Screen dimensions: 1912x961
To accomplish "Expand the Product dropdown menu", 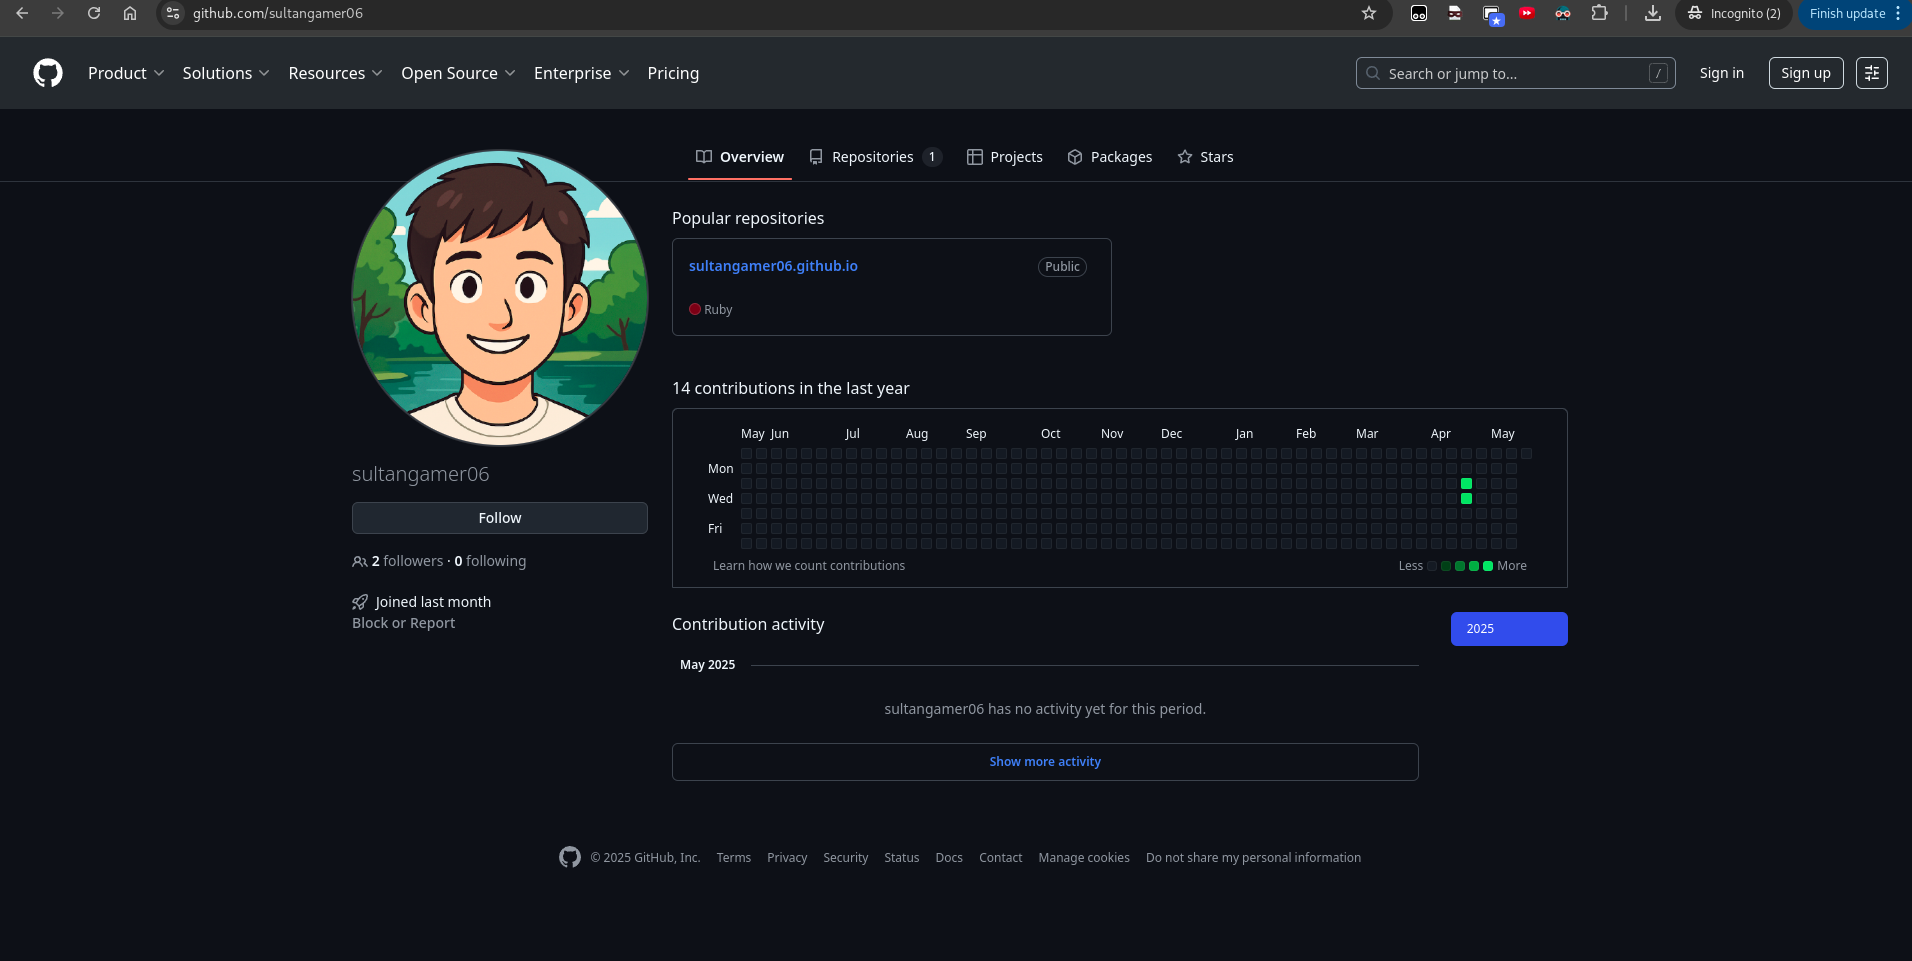I will click(126, 73).
